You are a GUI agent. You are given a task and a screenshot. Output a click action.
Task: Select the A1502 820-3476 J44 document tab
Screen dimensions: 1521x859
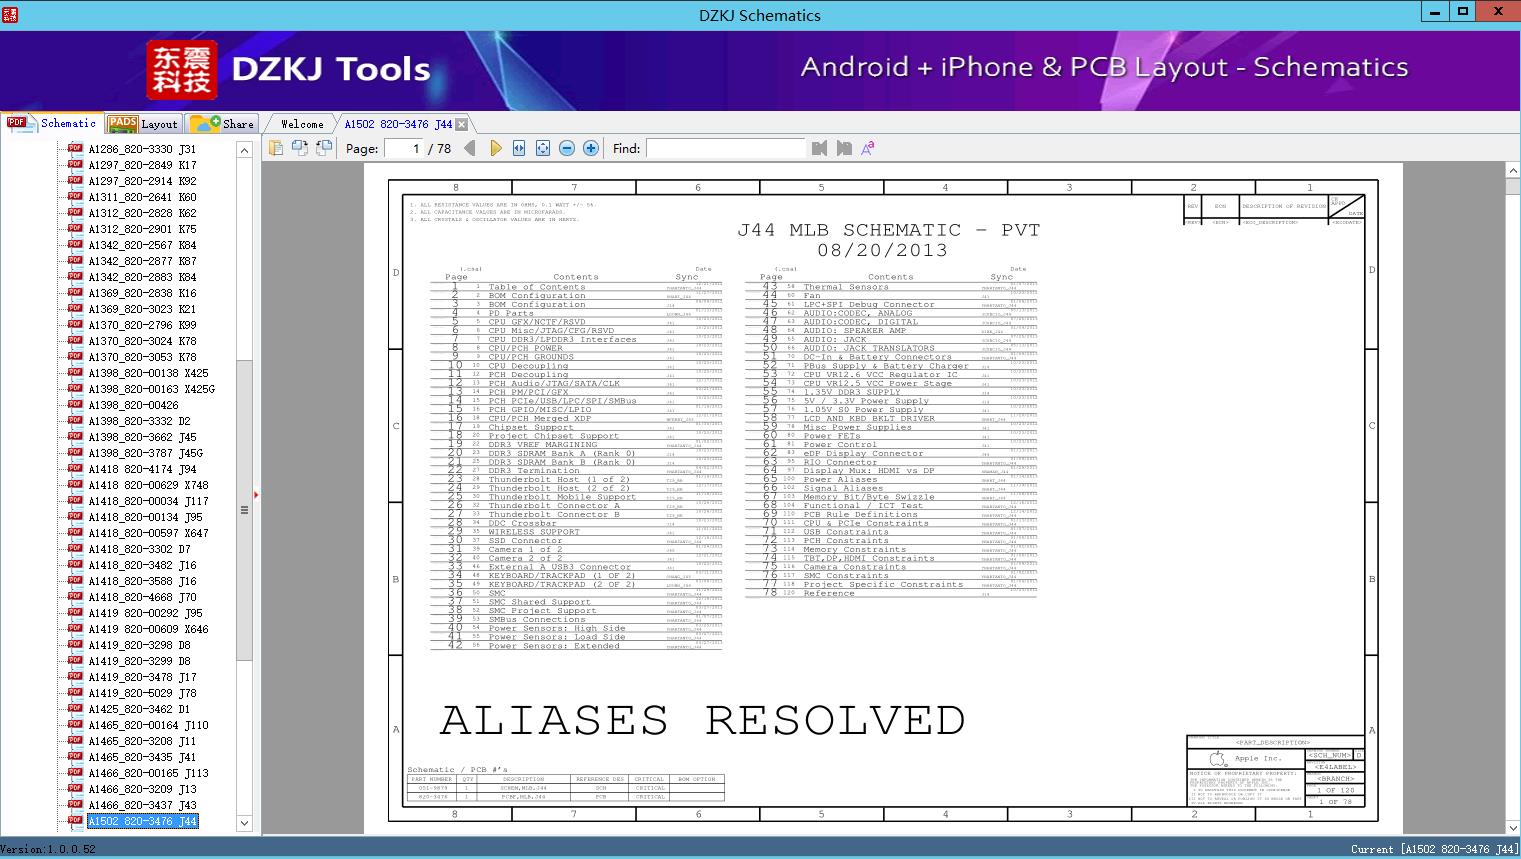coord(398,124)
